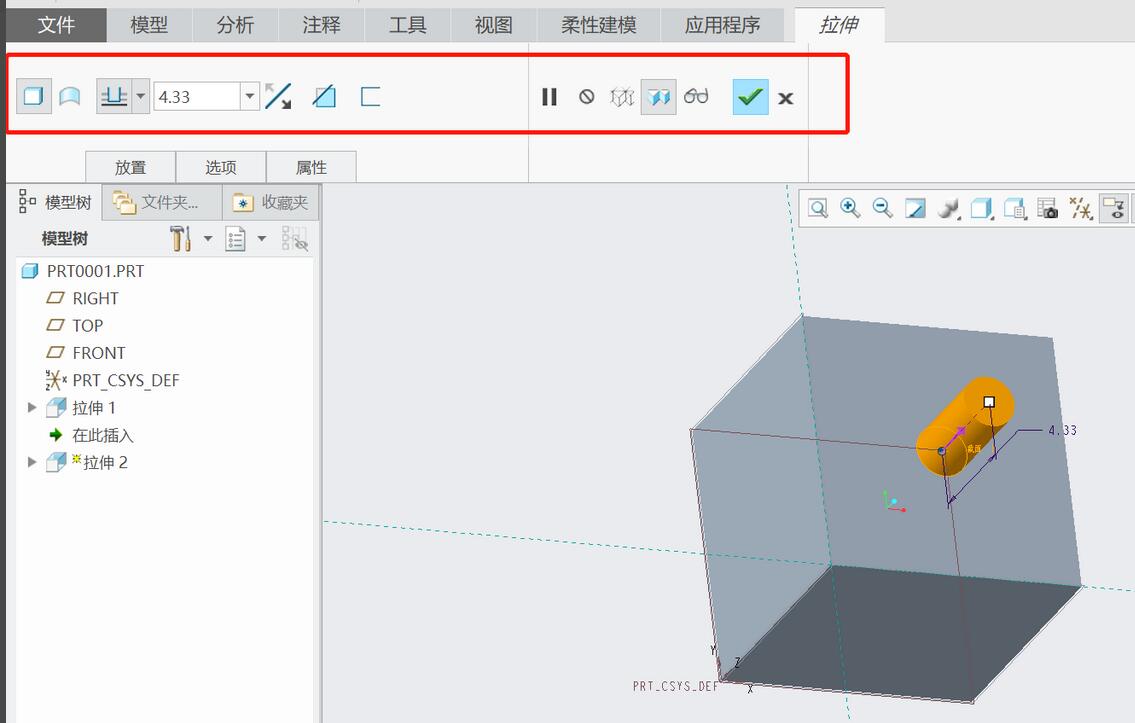Open the 放置 placement panel
1135x723 pixels.
[130, 167]
